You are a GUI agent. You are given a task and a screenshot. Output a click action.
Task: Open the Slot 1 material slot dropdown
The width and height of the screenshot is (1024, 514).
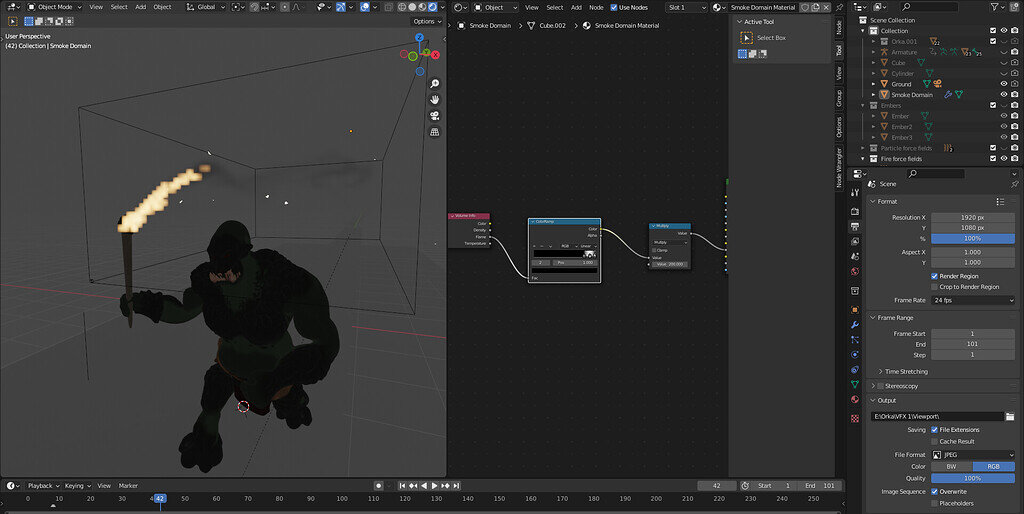[686, 7]
